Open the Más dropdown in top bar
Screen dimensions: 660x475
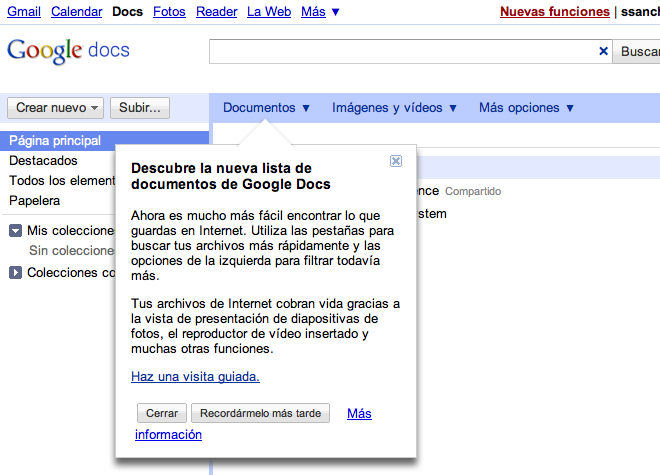320,12
